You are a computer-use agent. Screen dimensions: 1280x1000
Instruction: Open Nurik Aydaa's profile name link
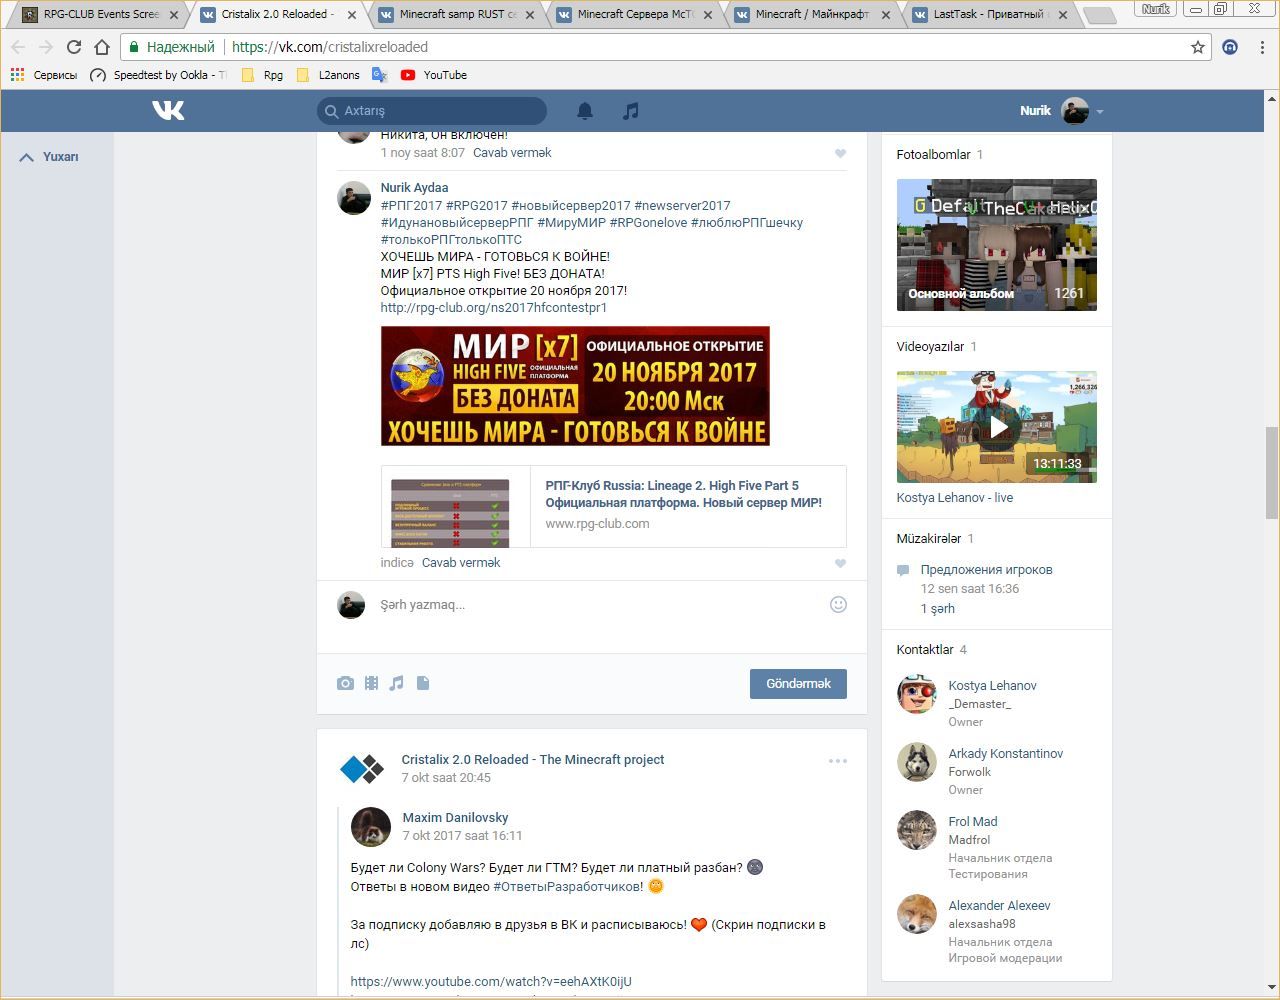click(414, 188)
